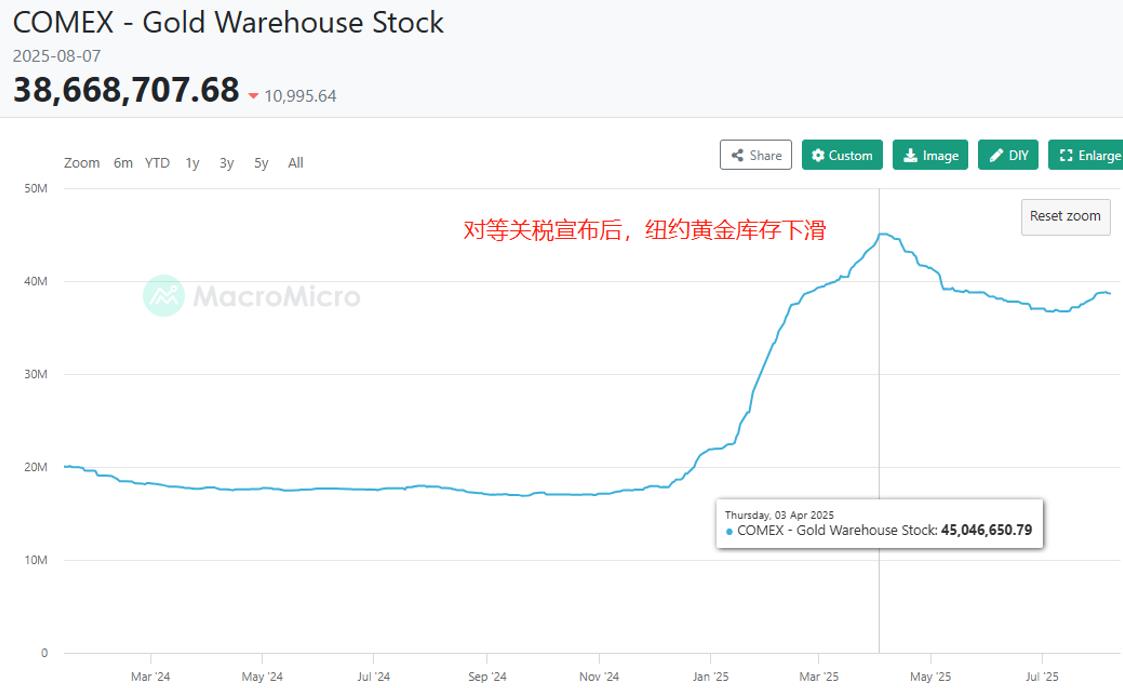Click the 38,668,707.68 current value
Viewport: 1123px width, 688px height.
click(126, 90)
